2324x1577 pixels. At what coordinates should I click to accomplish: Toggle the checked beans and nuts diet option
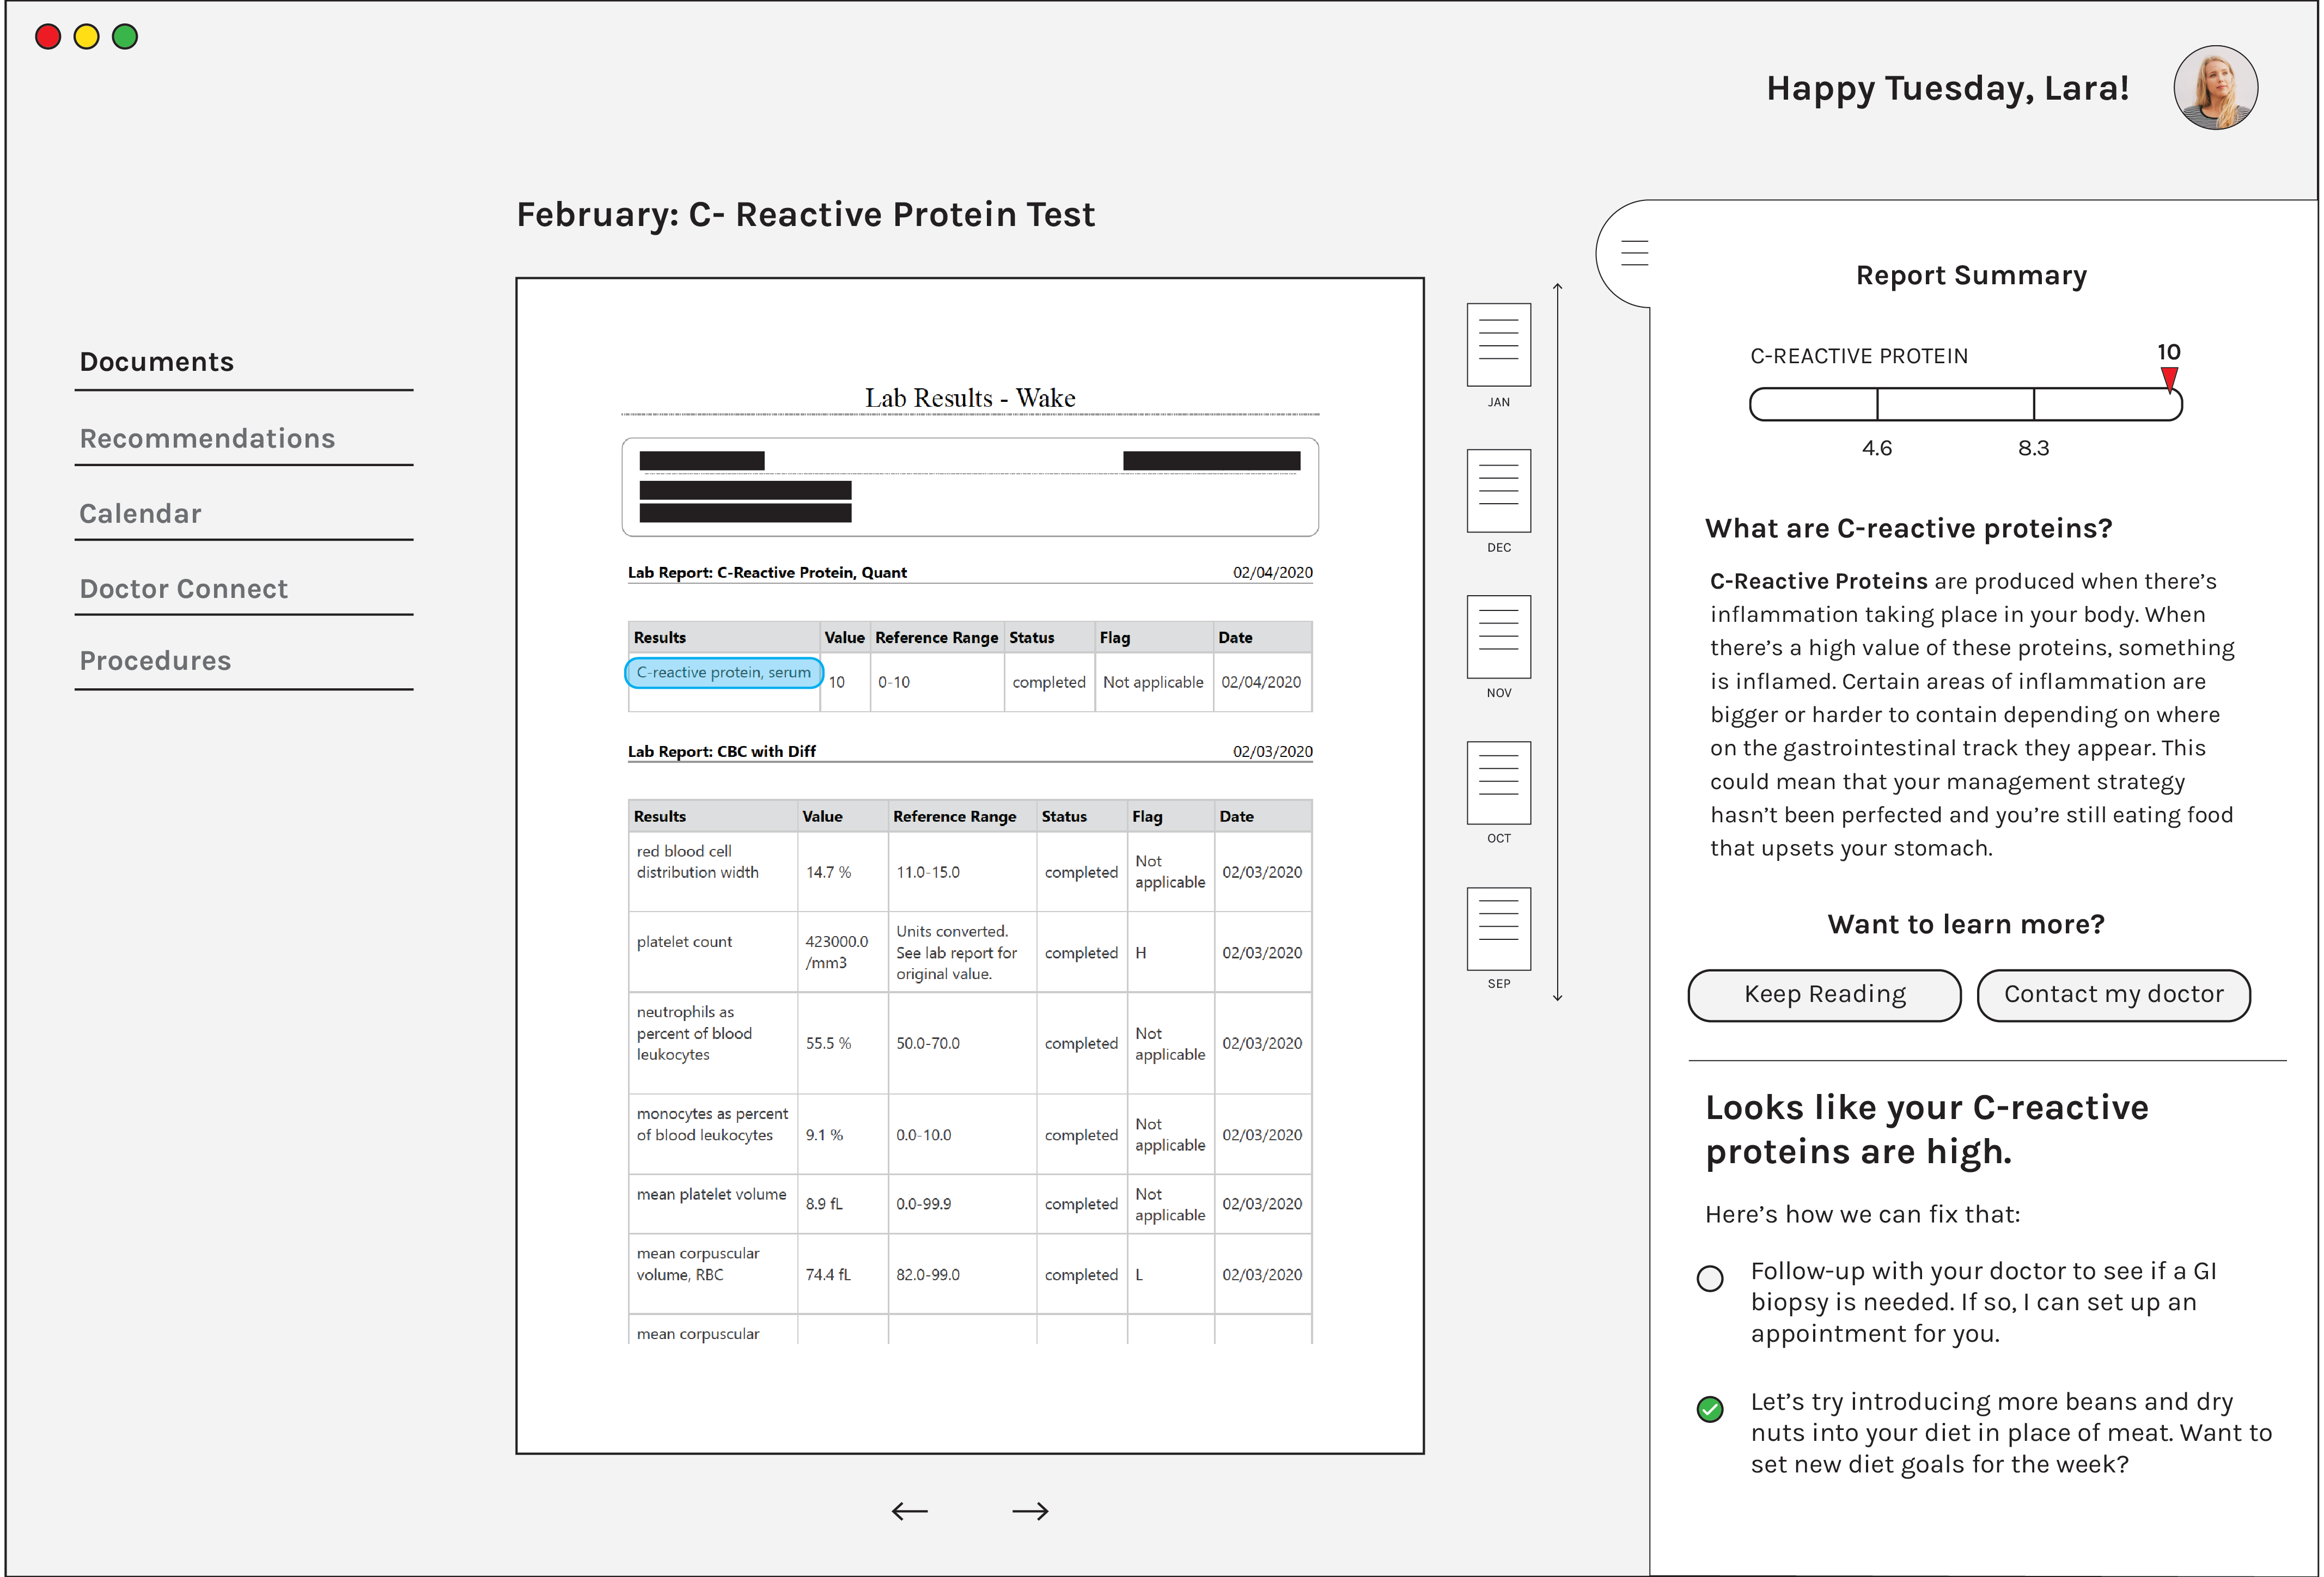pos(1710,1409)
